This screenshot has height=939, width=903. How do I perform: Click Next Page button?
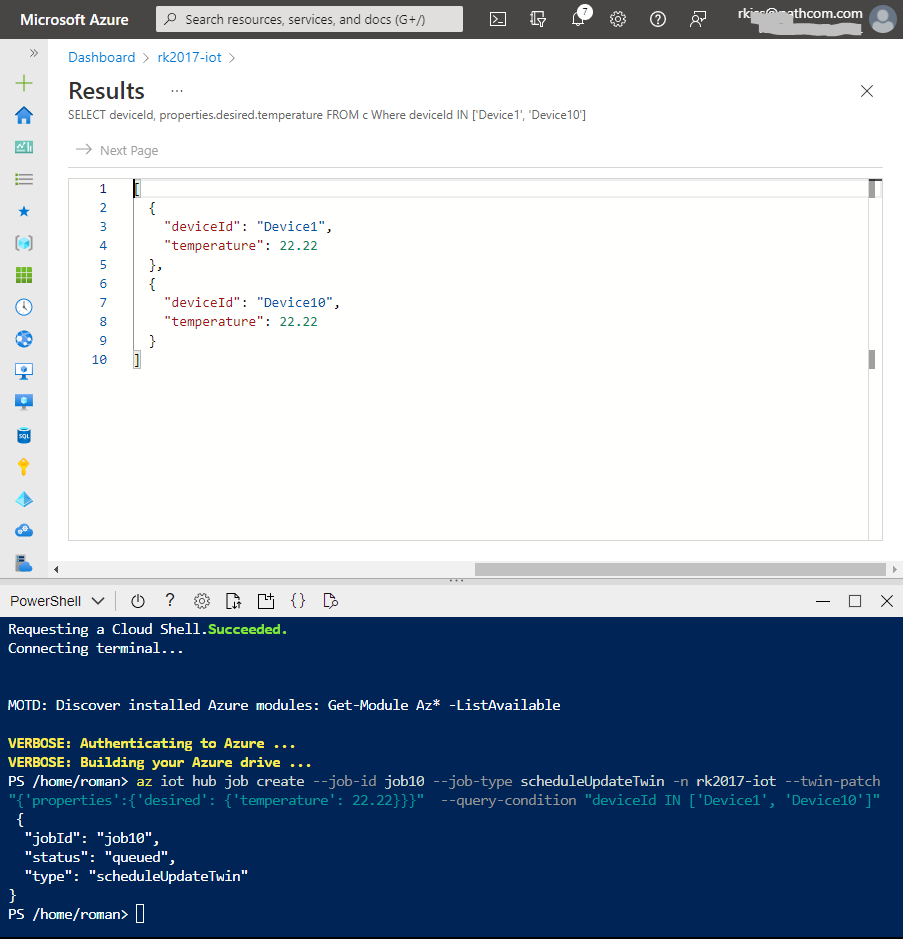click(x=117, y=150)
